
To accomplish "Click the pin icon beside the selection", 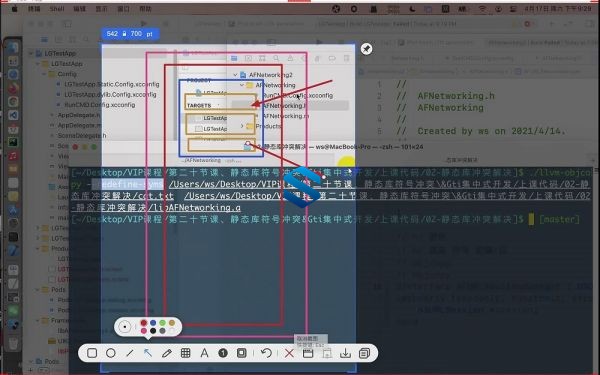I will [366, 49].
